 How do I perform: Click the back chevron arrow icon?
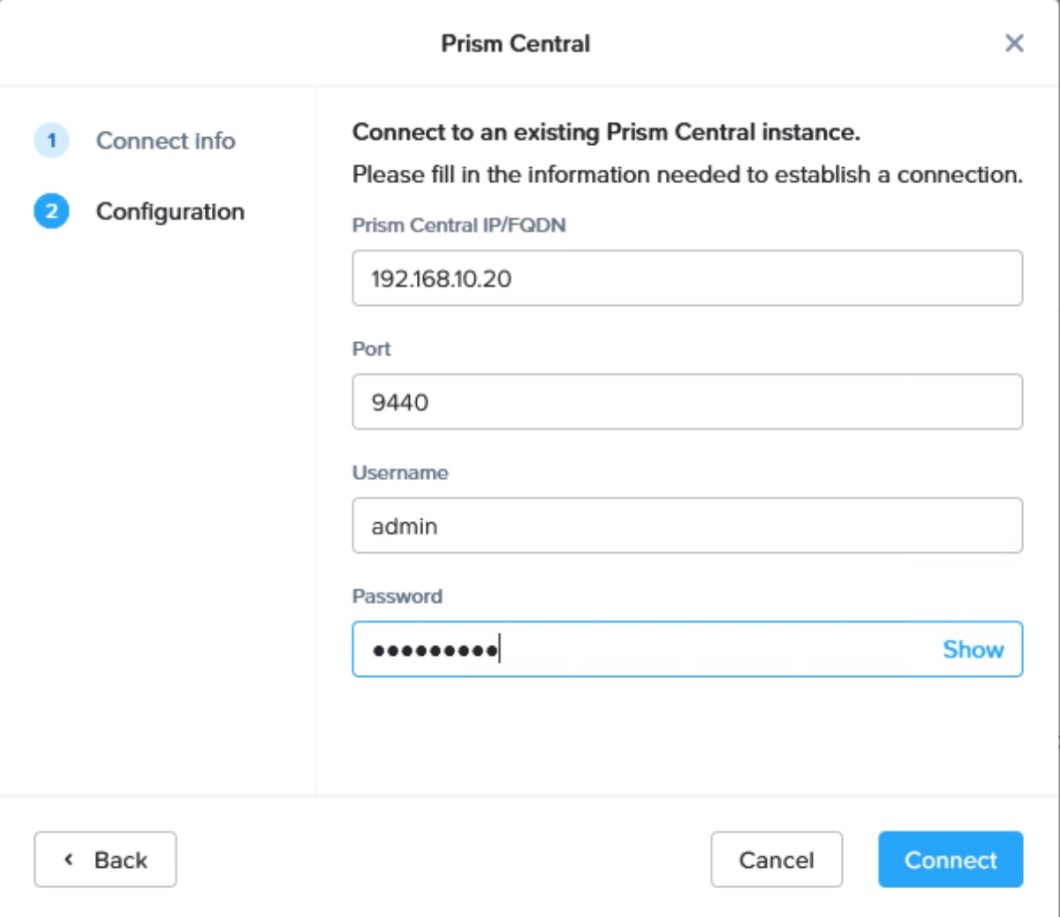point(68,859)
